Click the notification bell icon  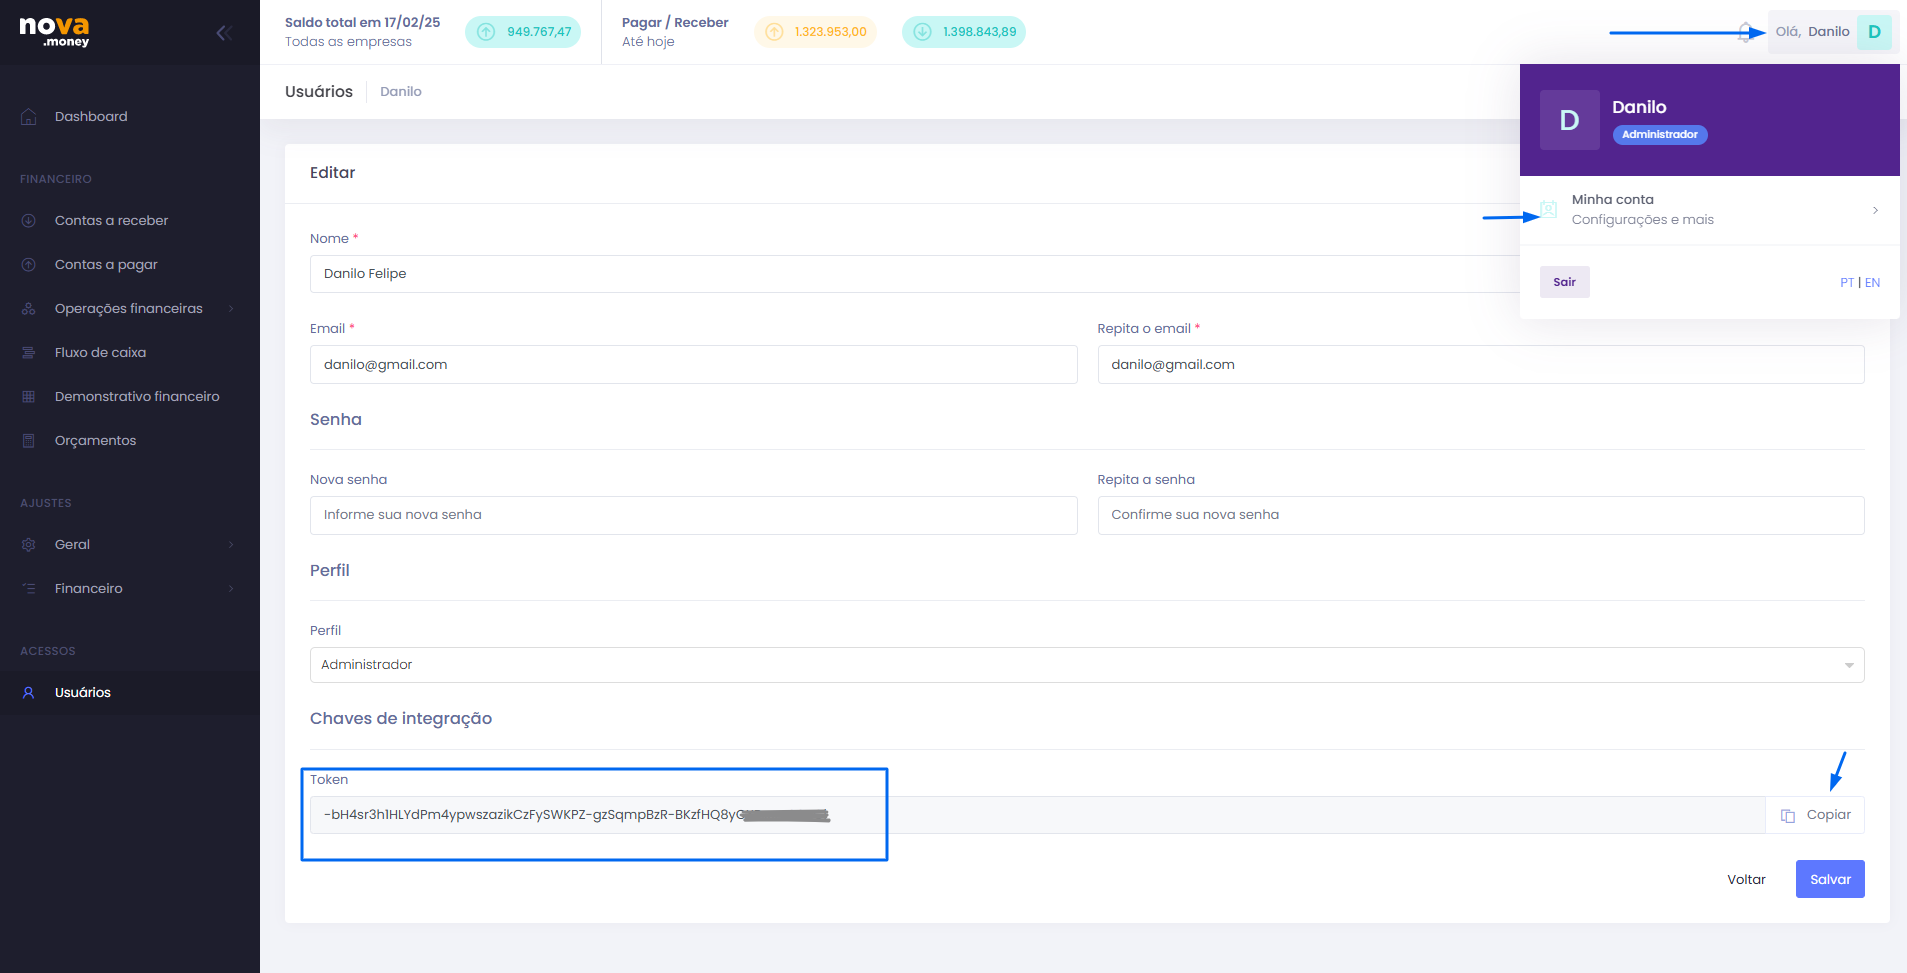point(1745,32)
